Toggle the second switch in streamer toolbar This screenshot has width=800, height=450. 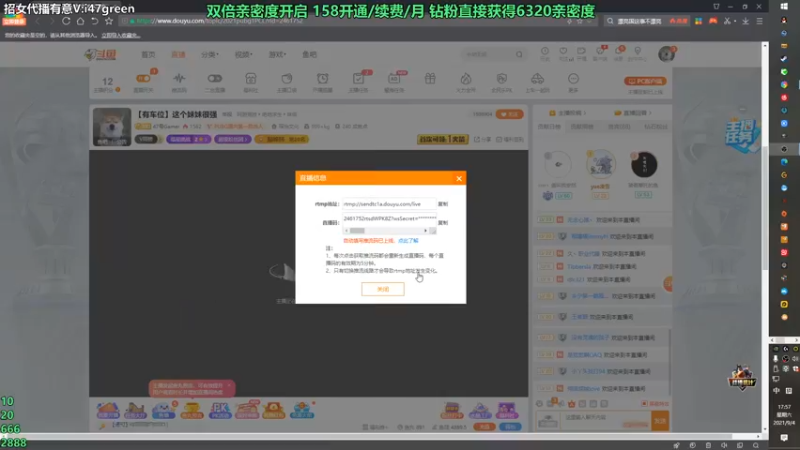tap(215, 79)
